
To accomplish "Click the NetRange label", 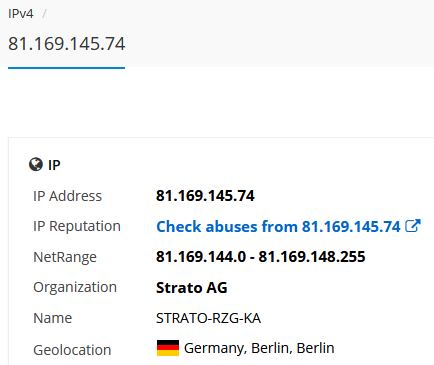I will pos(65,257).
